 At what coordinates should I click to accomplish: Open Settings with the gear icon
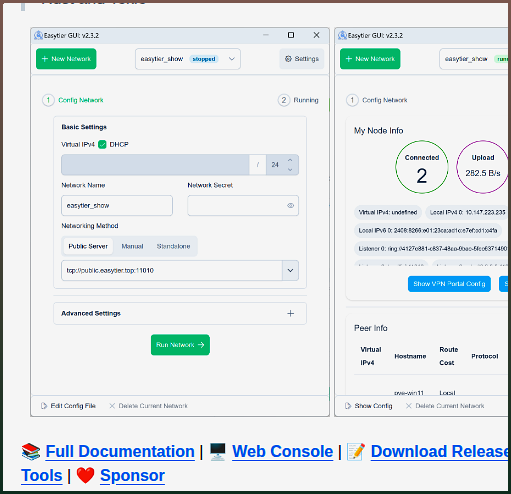coord(302,59)
